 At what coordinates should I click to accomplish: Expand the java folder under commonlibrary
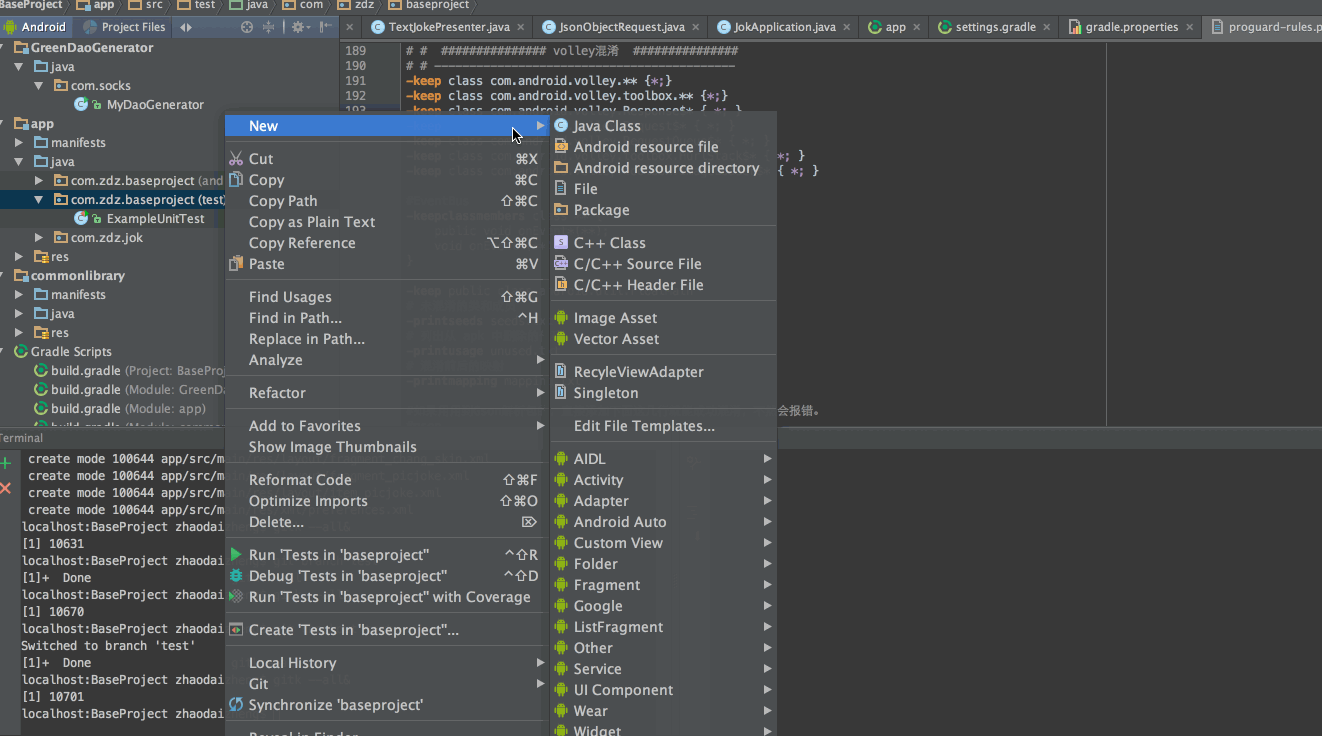tap(19, 313)
